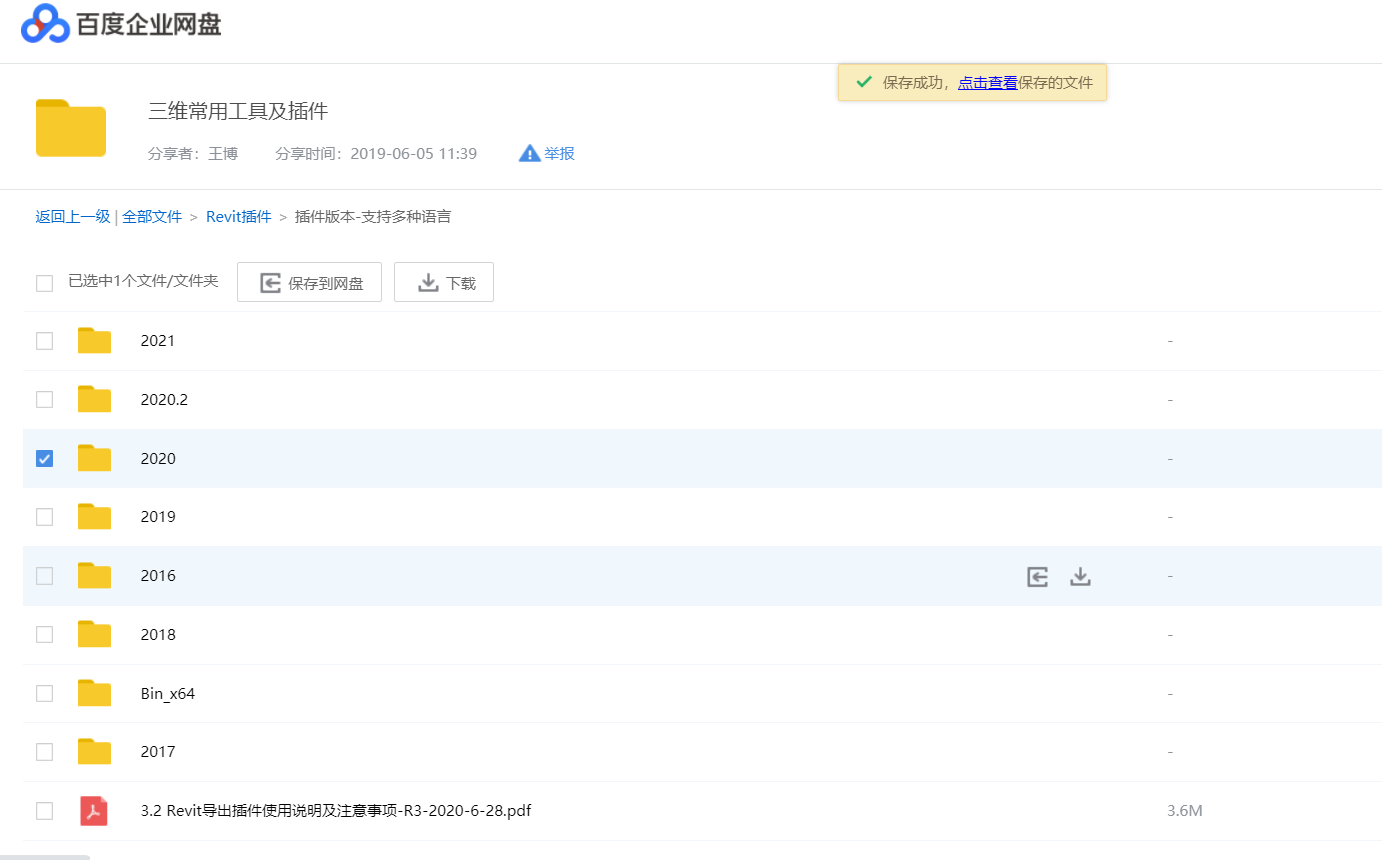Click 点击查看 link in the notification
The width and height of the screenshot is (1382, 860).
pyautogui.click(x=988, y=82)
